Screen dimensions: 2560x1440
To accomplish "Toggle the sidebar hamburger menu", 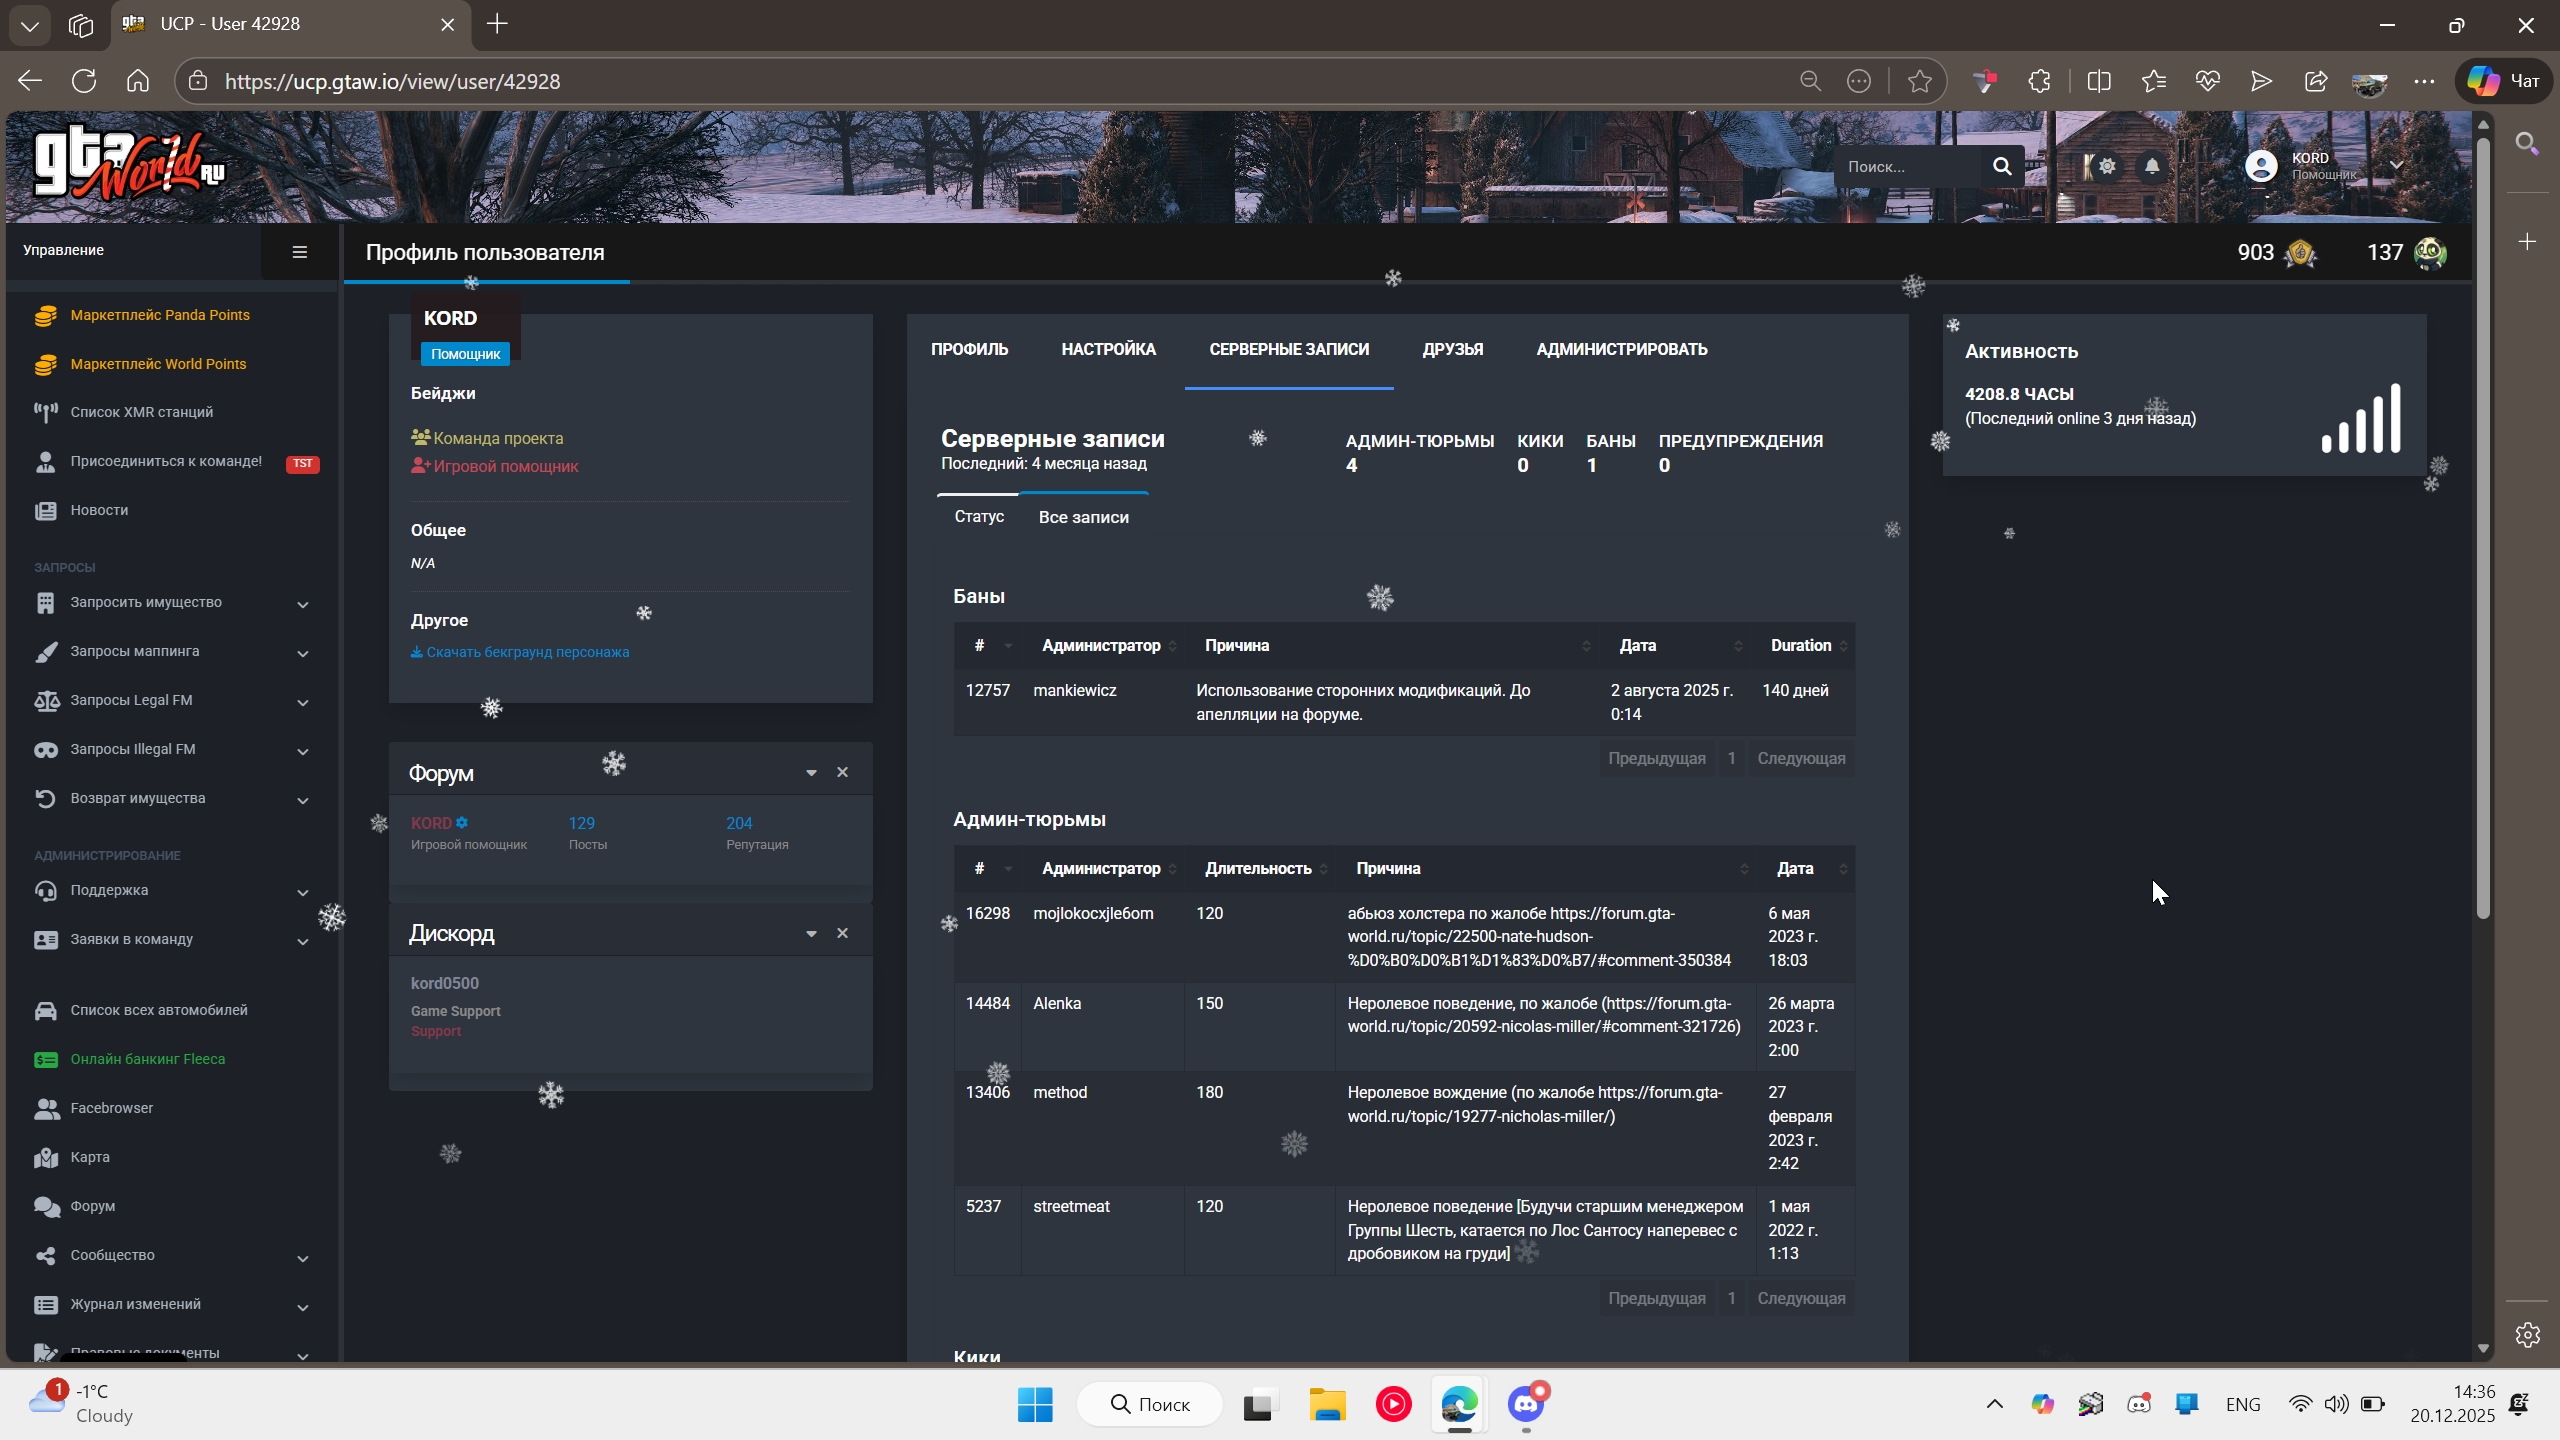I will (299, 252).
